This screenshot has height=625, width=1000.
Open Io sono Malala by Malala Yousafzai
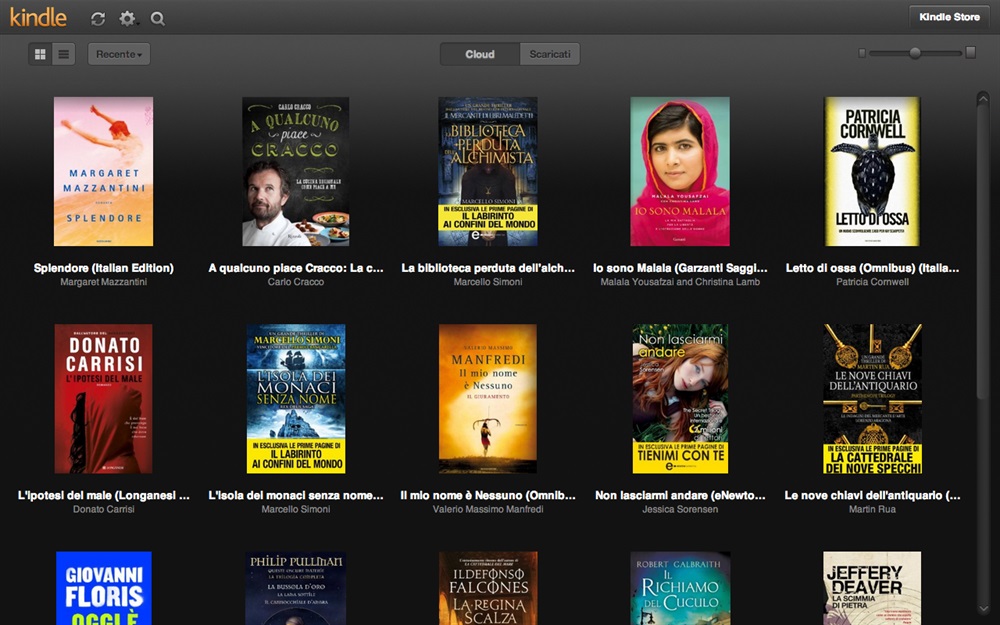[680, 171]
